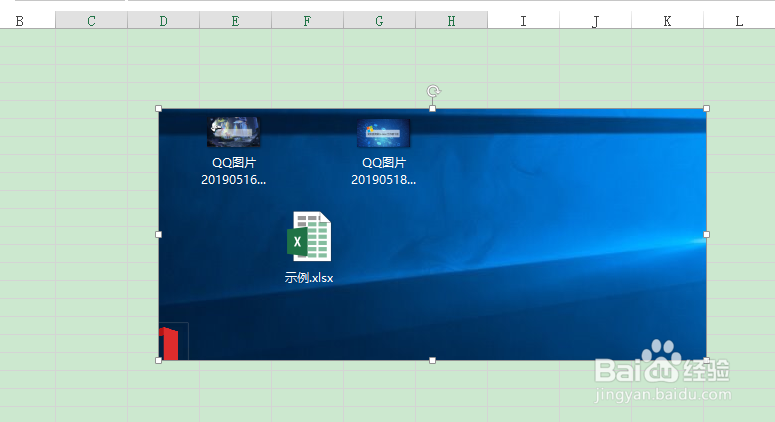Select column E header

235,21
